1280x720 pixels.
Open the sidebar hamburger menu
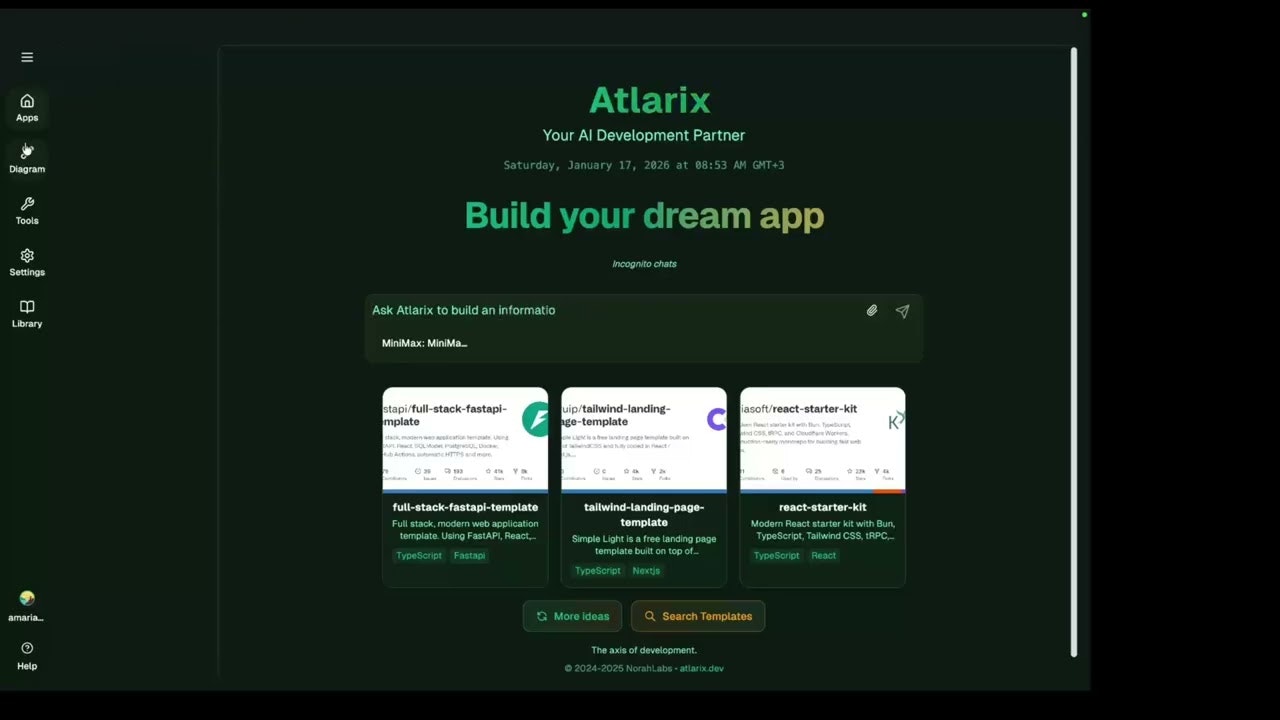pos(27,57)
